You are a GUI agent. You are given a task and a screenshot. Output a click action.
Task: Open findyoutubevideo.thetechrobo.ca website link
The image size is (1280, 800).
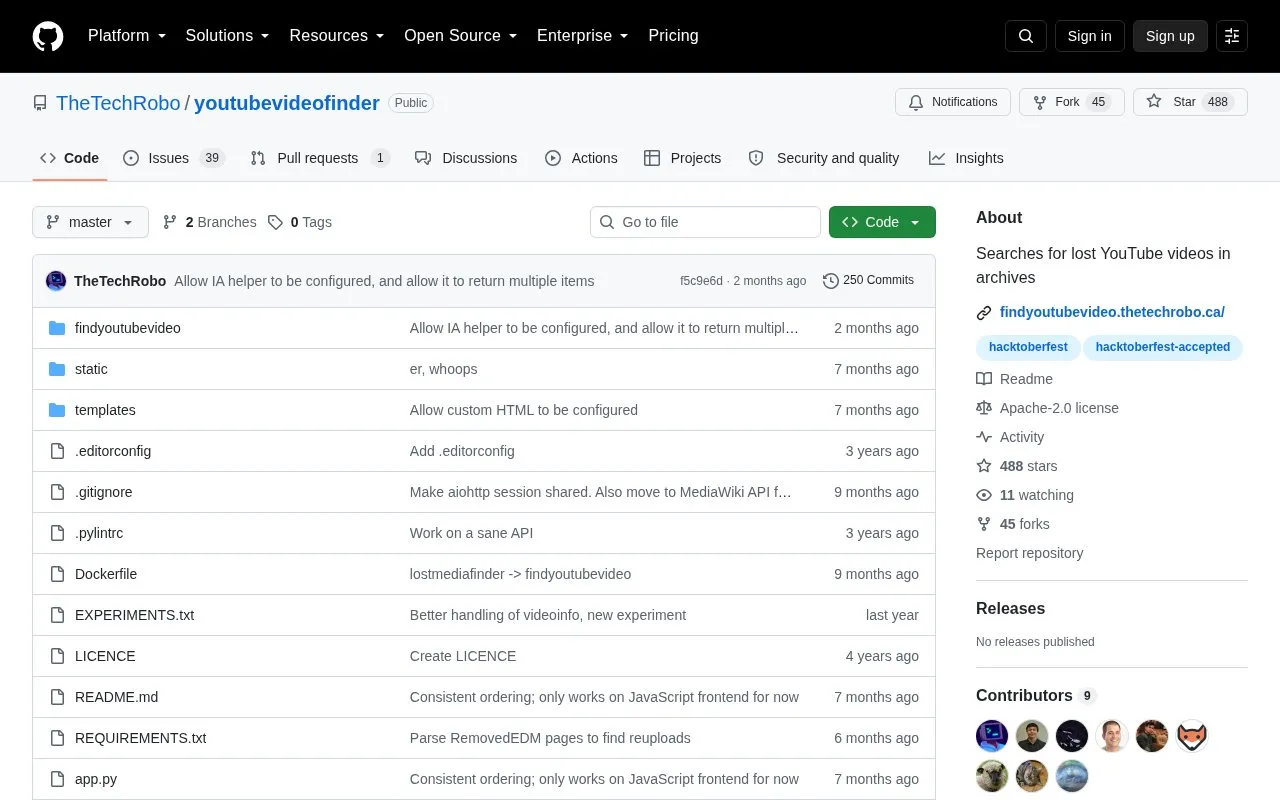coord(1112,312)
